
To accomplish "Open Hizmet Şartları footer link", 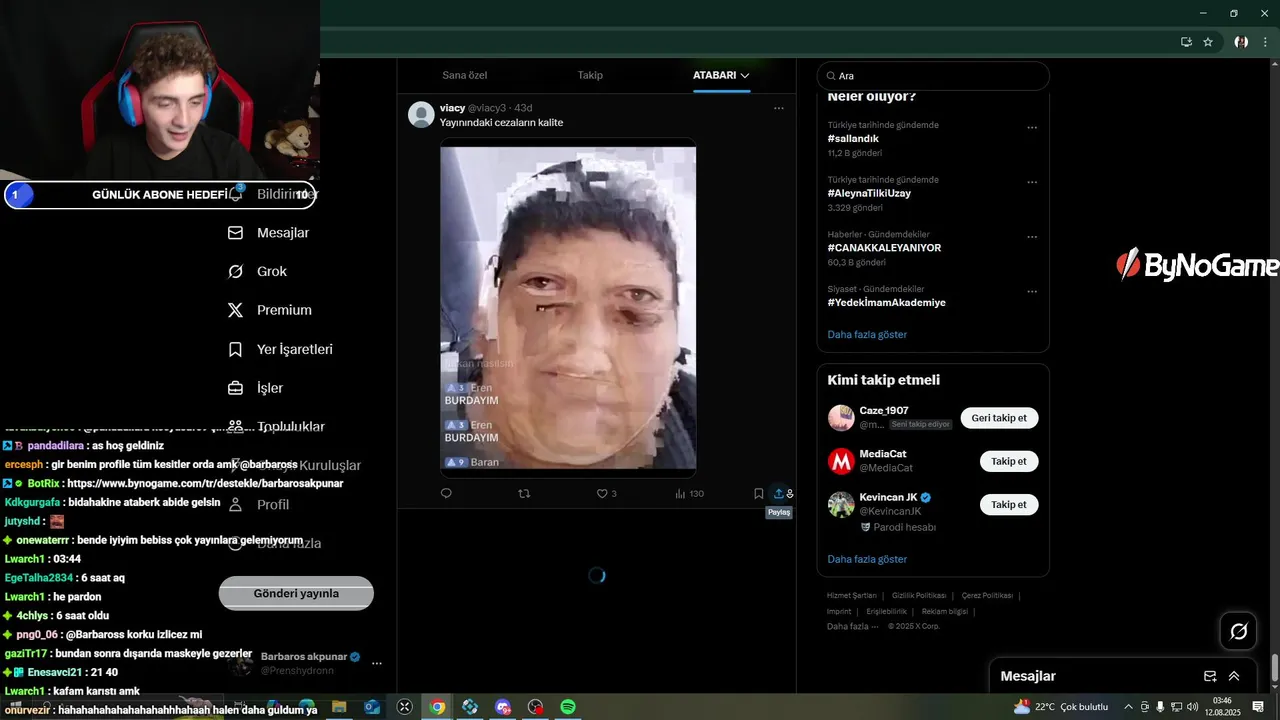I will click(x=851, y=595).
